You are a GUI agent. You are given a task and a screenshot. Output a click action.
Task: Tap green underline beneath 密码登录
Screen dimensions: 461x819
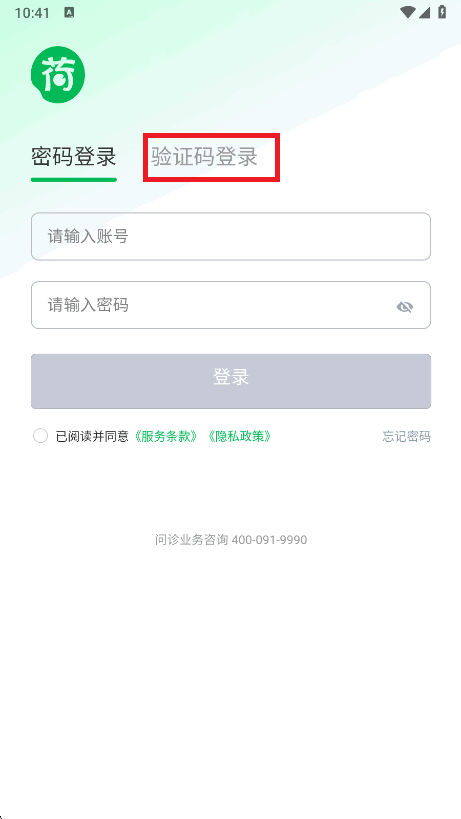pos(74,180)
